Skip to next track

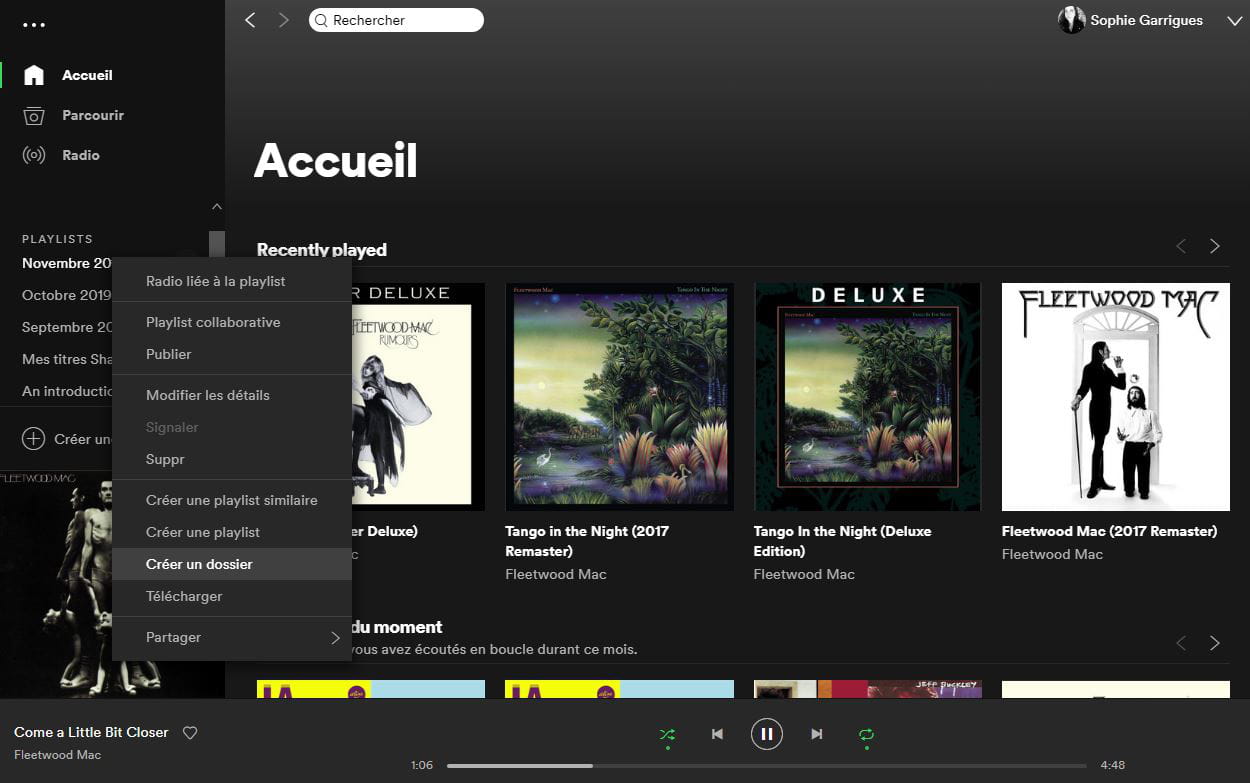[817, 734]
